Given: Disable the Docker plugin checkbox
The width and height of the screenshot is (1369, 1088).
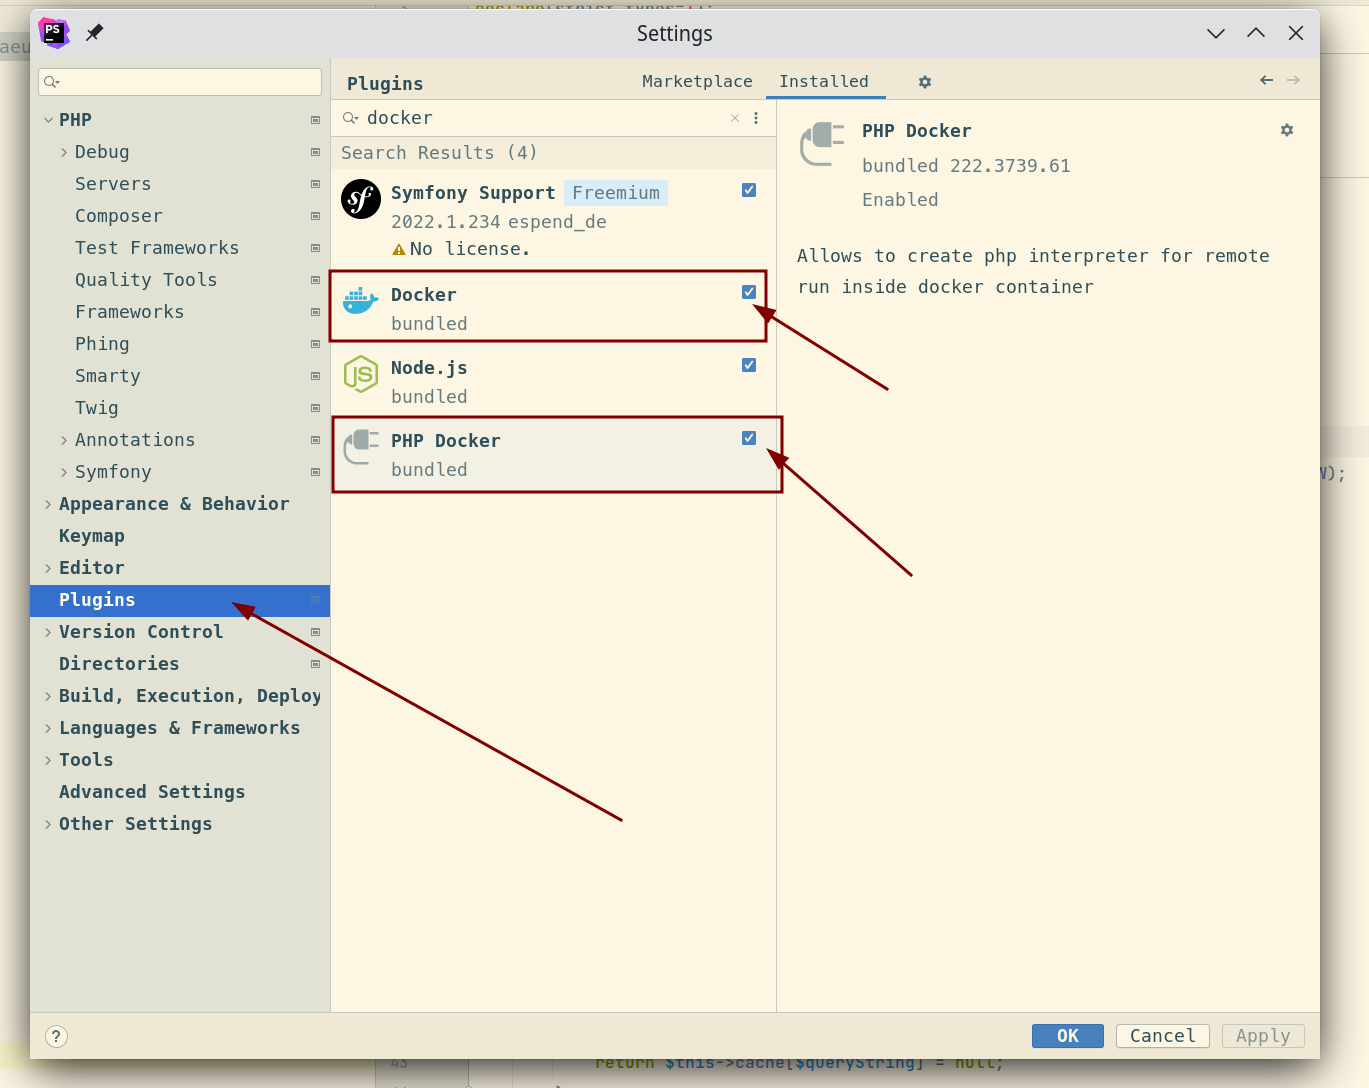Looking at the screenshot, I should pos(749,291).
